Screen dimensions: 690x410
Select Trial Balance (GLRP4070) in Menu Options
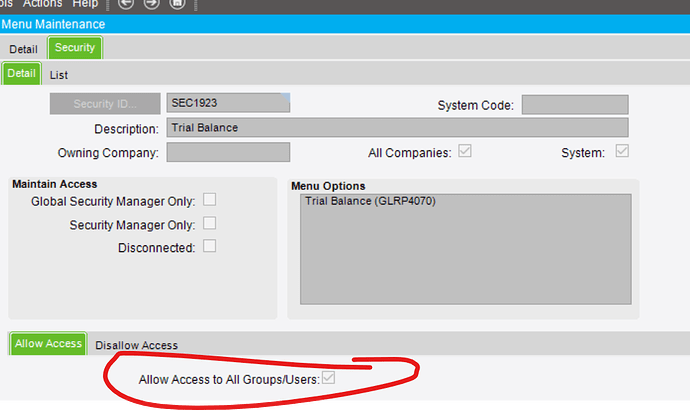pos(371,201)
